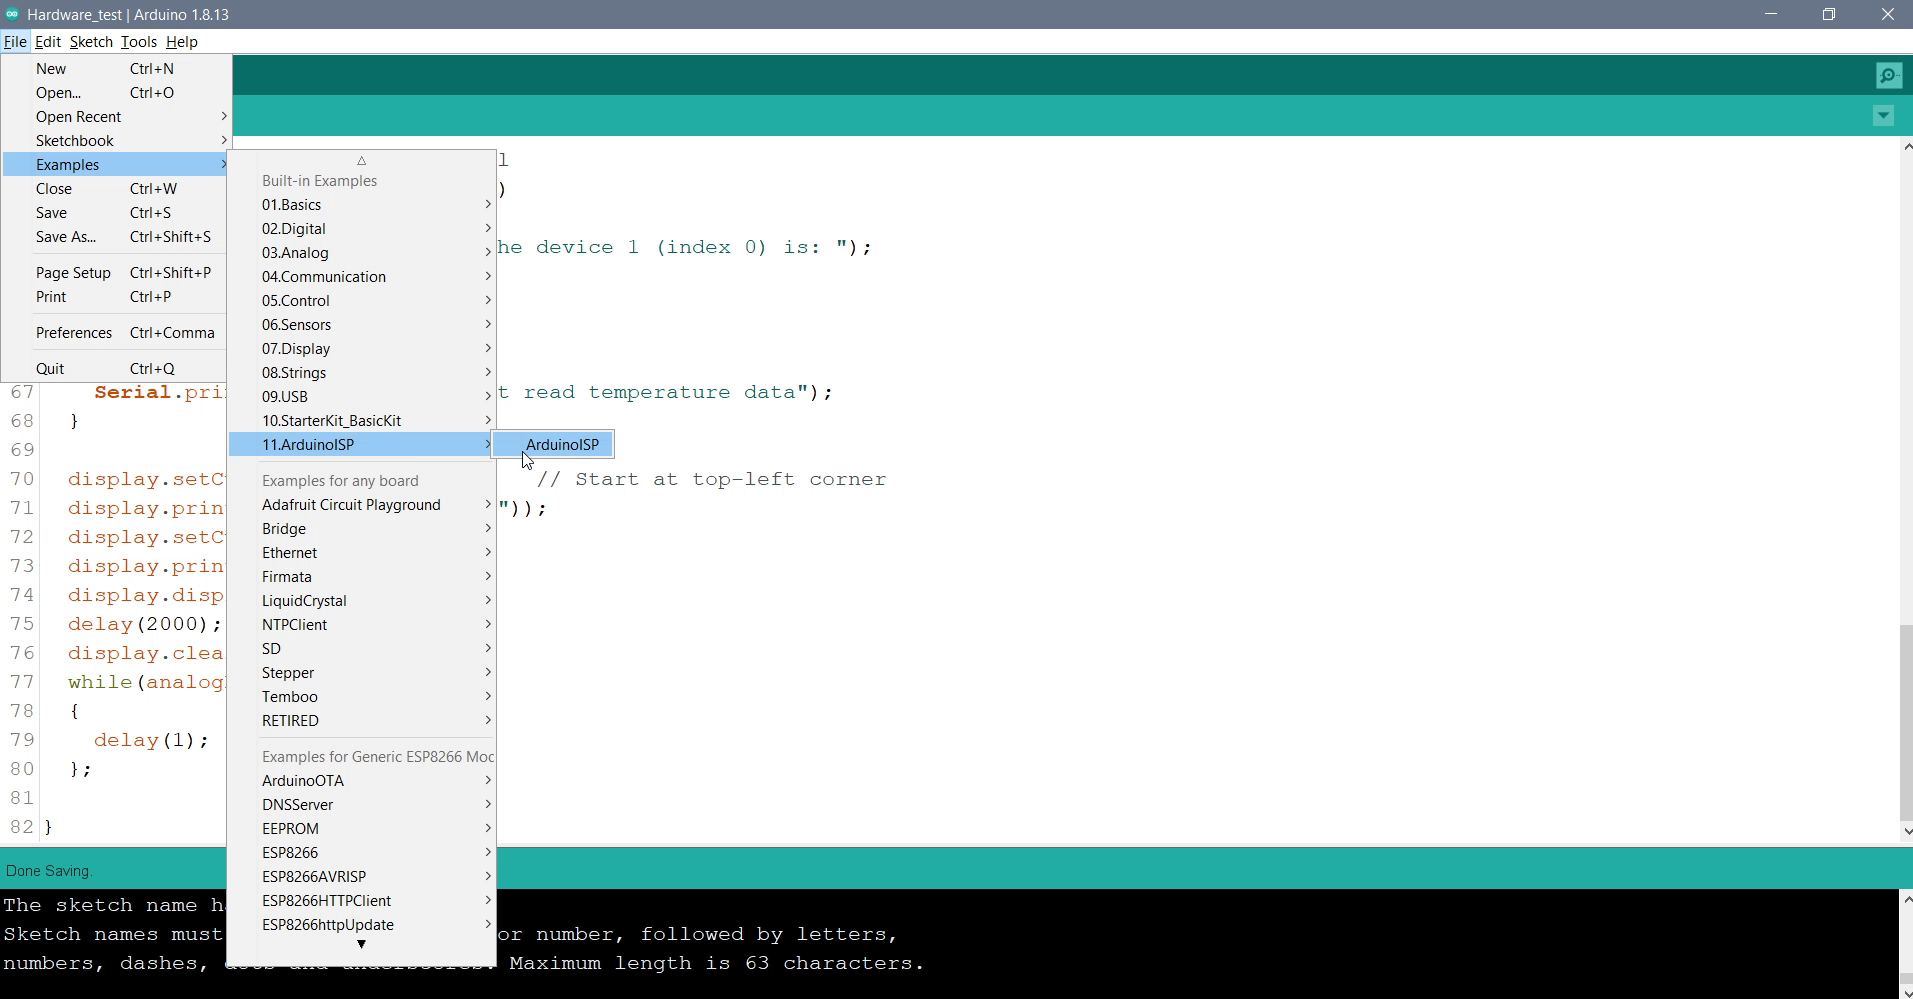This screenshot has width=1913, height=999.
Task: Expand Firmata library examples
Action: click(x=362, y=577)
